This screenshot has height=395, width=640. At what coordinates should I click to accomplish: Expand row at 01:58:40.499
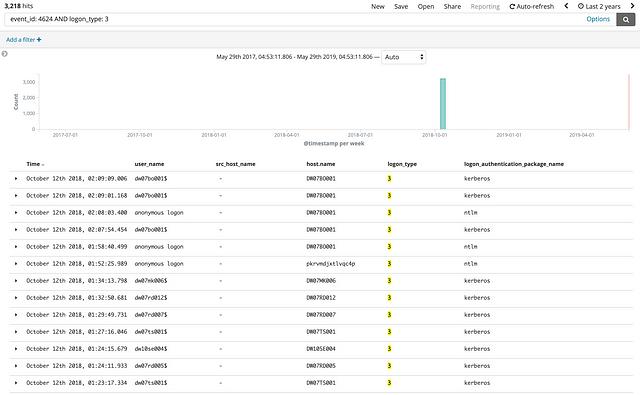[16, 247]
